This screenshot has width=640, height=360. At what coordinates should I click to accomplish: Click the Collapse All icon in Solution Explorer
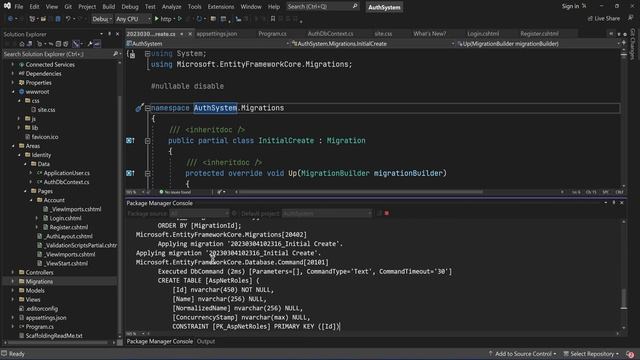click(x=58, y=44)
